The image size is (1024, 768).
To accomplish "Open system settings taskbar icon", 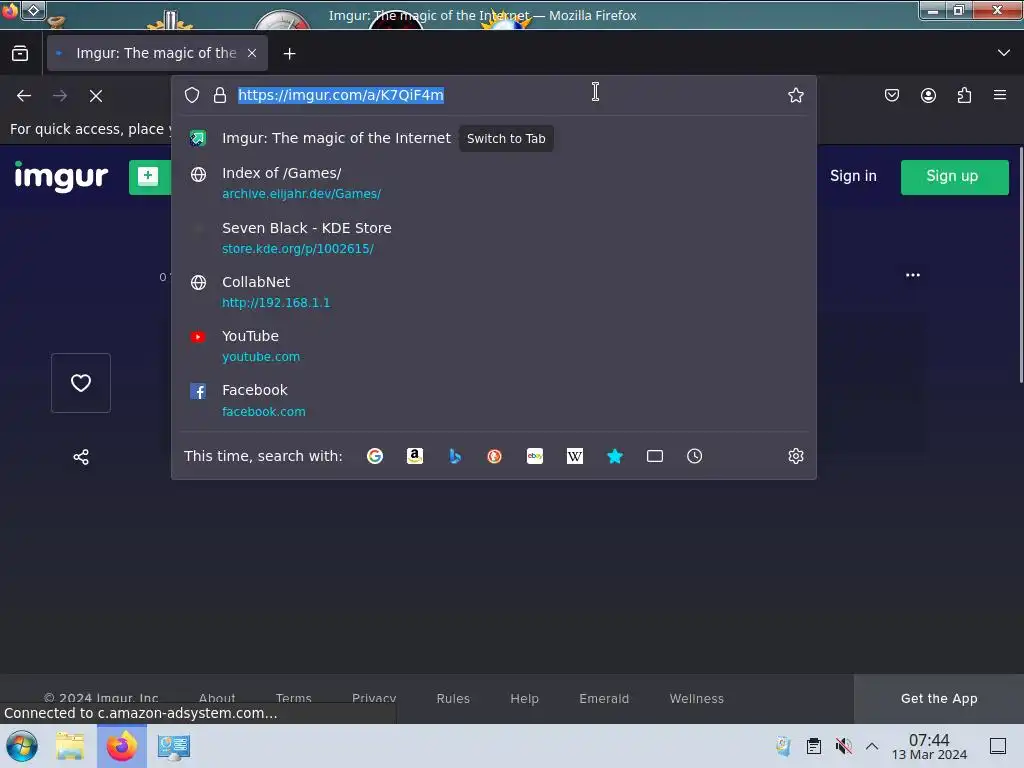I will point(174,746).
